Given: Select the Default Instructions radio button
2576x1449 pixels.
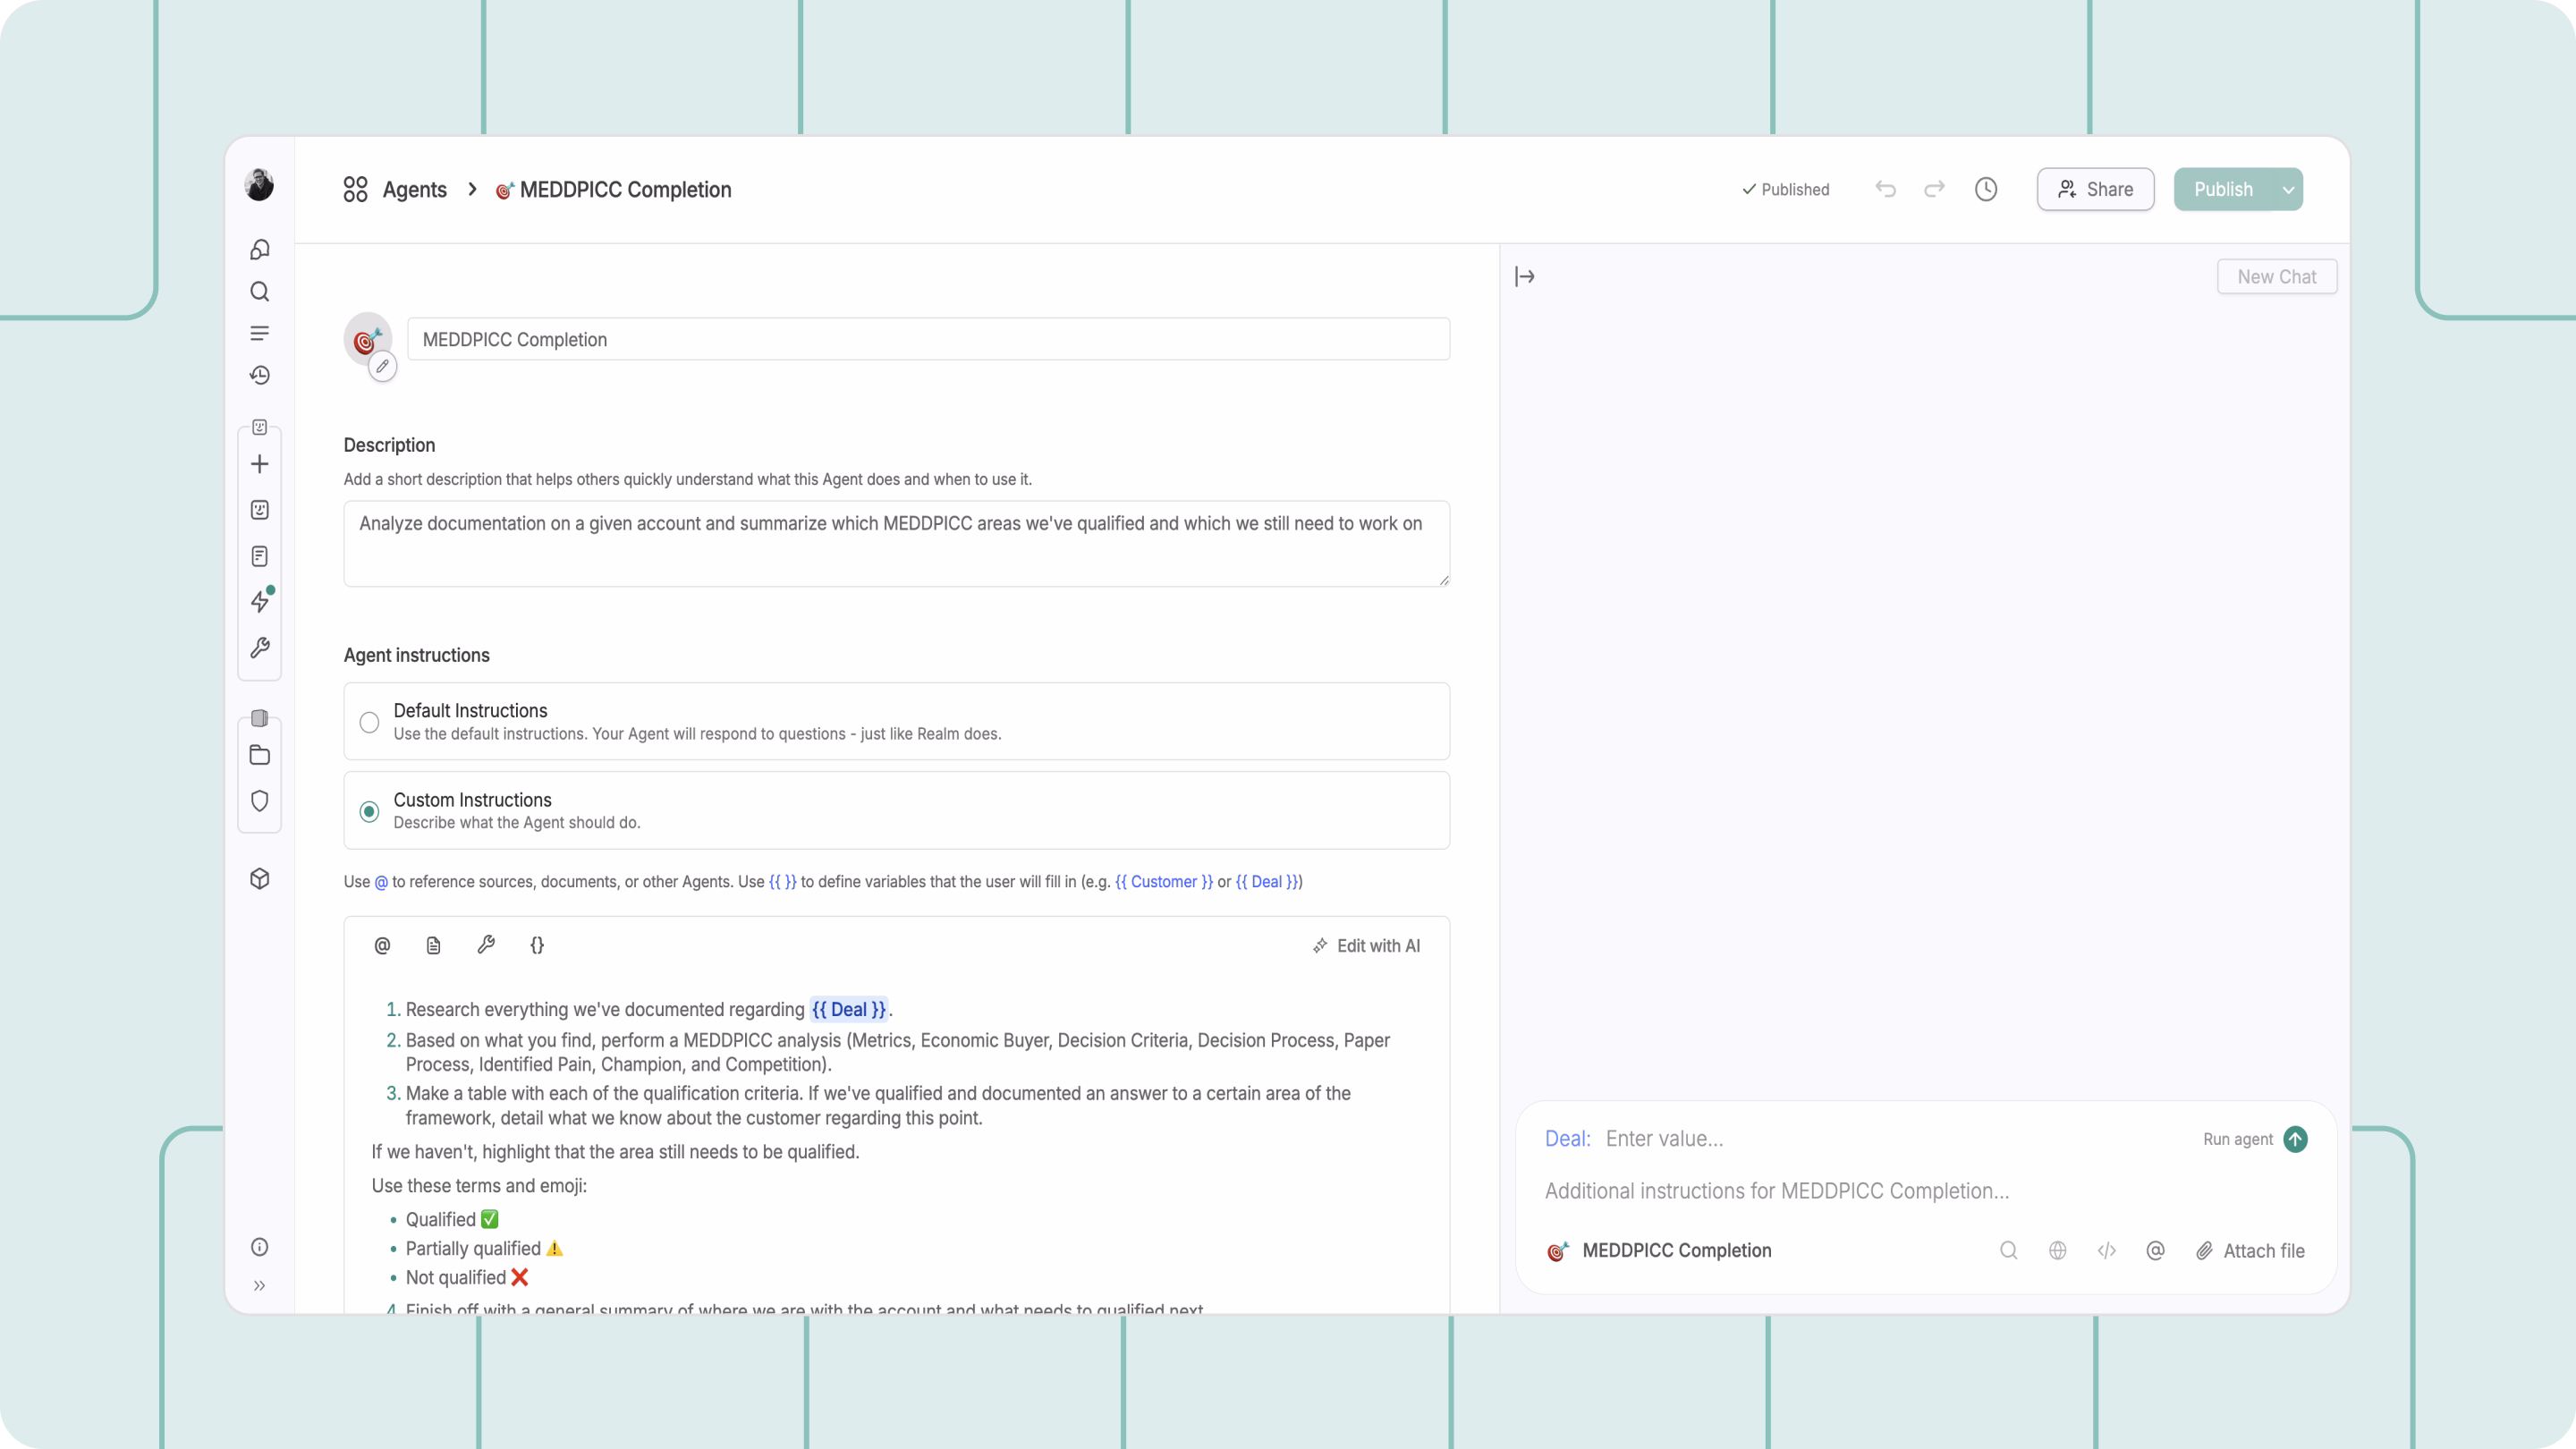Looking at the screenshot, I should [369, 722].
